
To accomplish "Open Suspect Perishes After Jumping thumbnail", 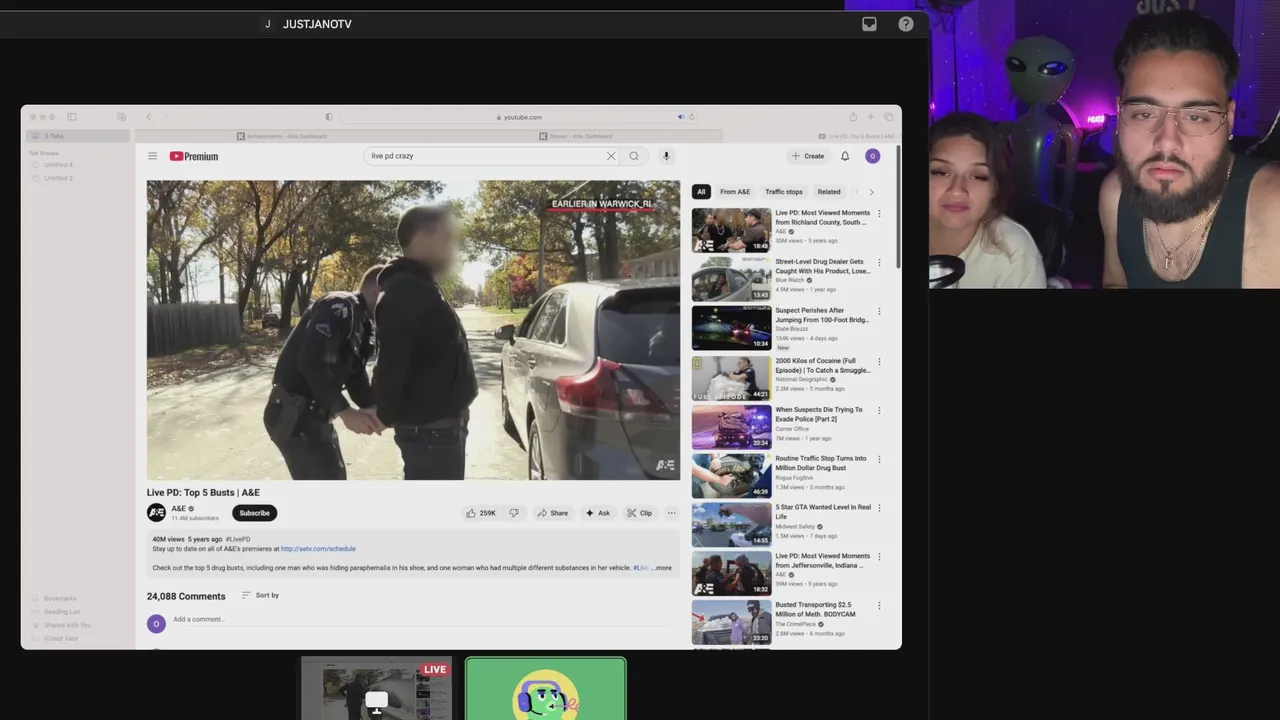I will [x=732, y=328].
